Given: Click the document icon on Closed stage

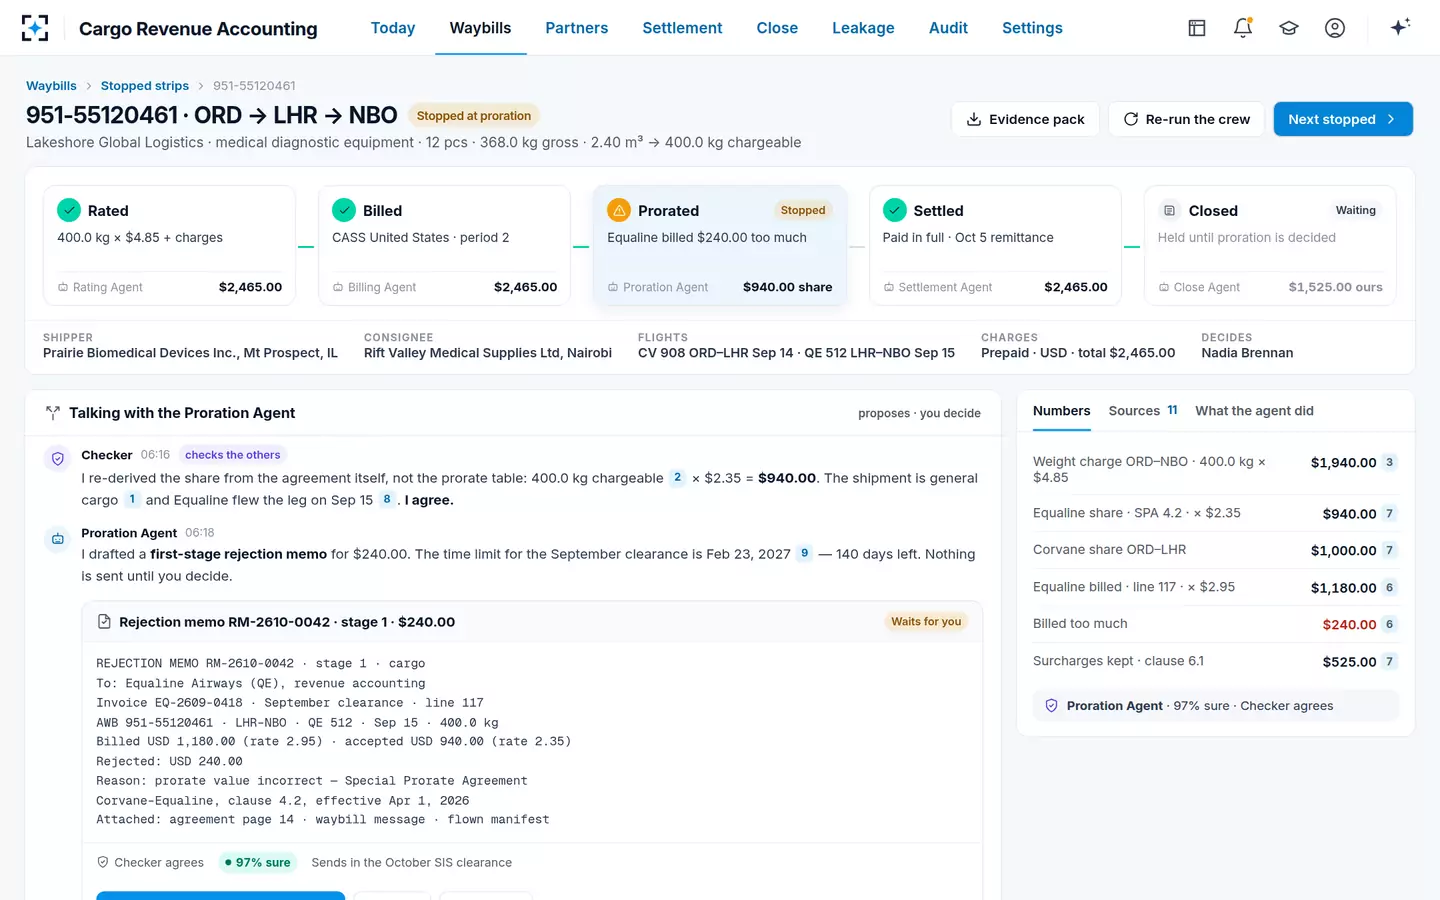Looking at the screenshot, I should click(x=1169, y=210).
